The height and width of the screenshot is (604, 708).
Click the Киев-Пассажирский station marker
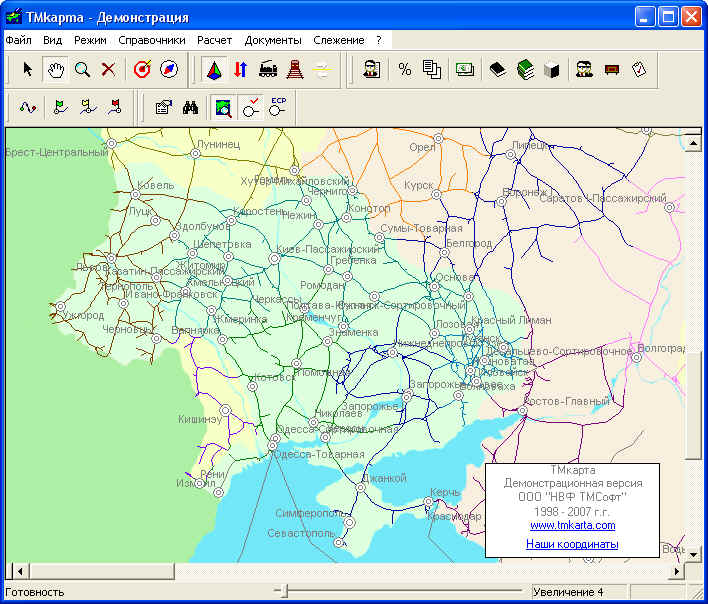click(274, 259)
